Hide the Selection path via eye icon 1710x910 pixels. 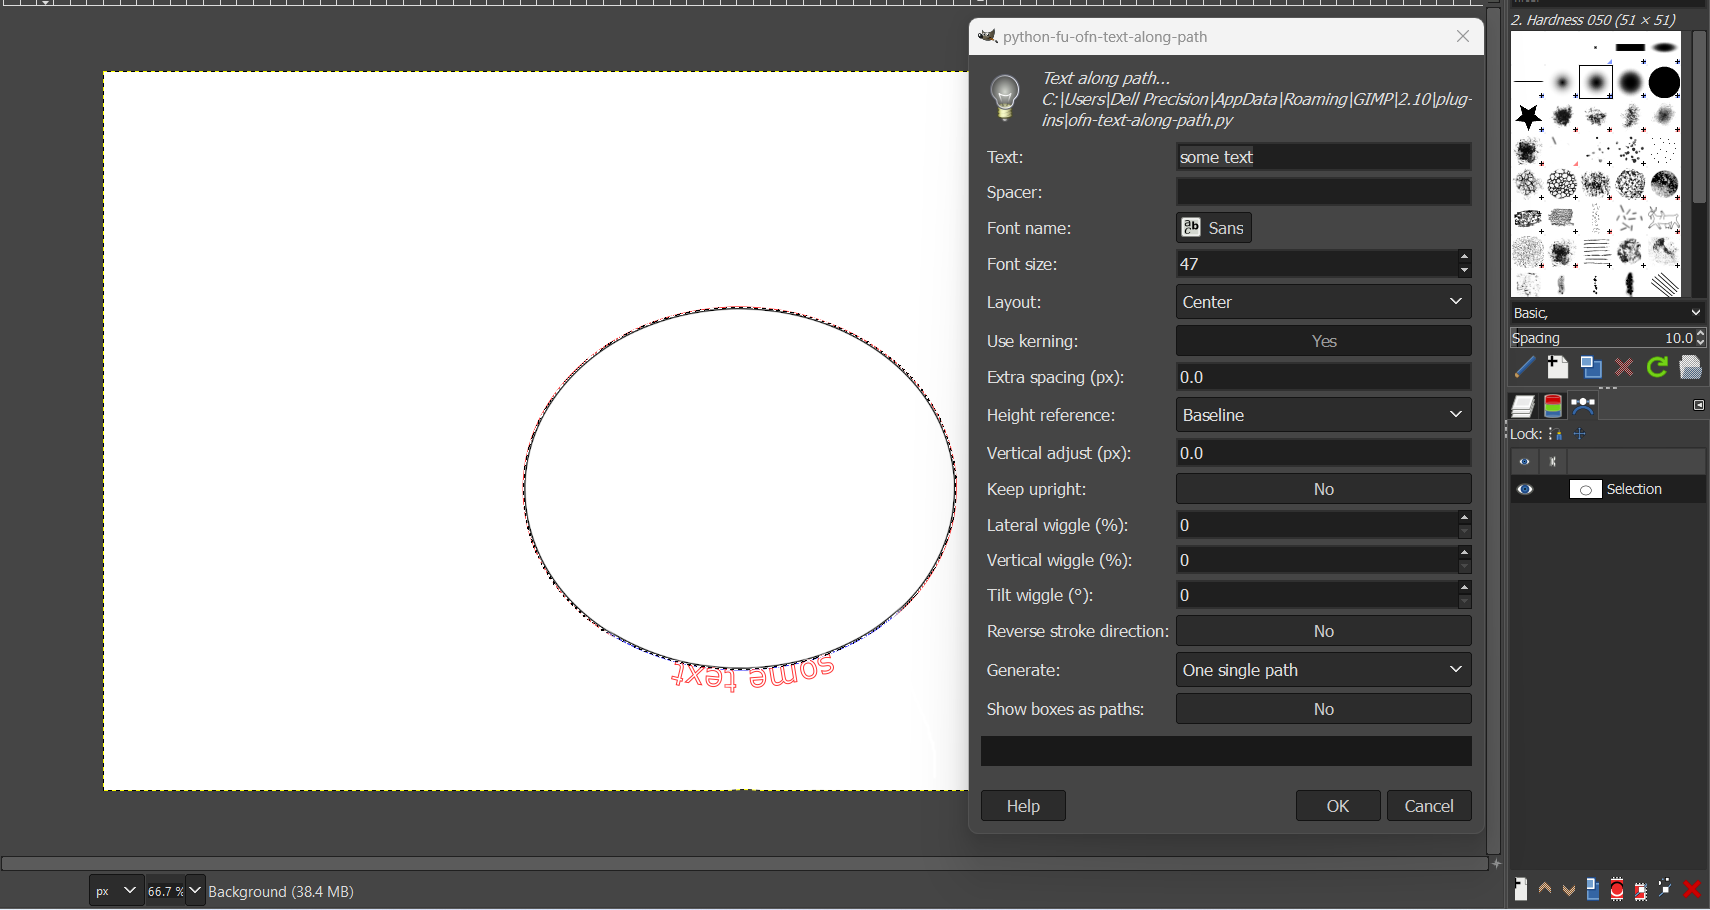click(x=1525, y=489)
